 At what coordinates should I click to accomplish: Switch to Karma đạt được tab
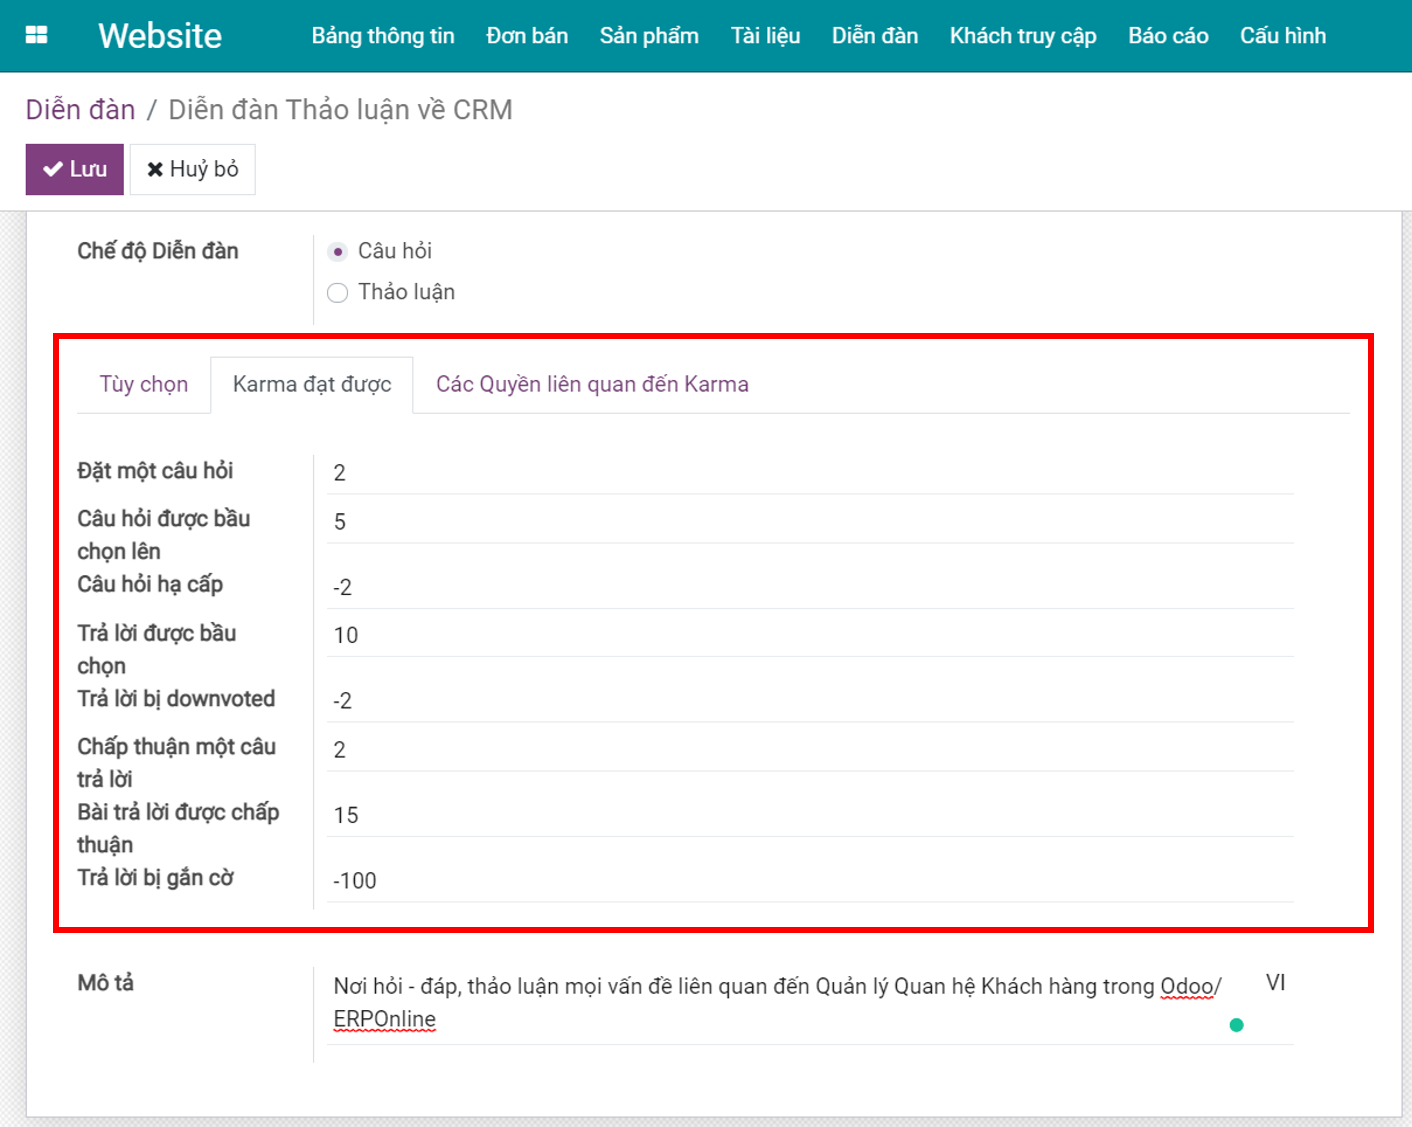point(312,384)
